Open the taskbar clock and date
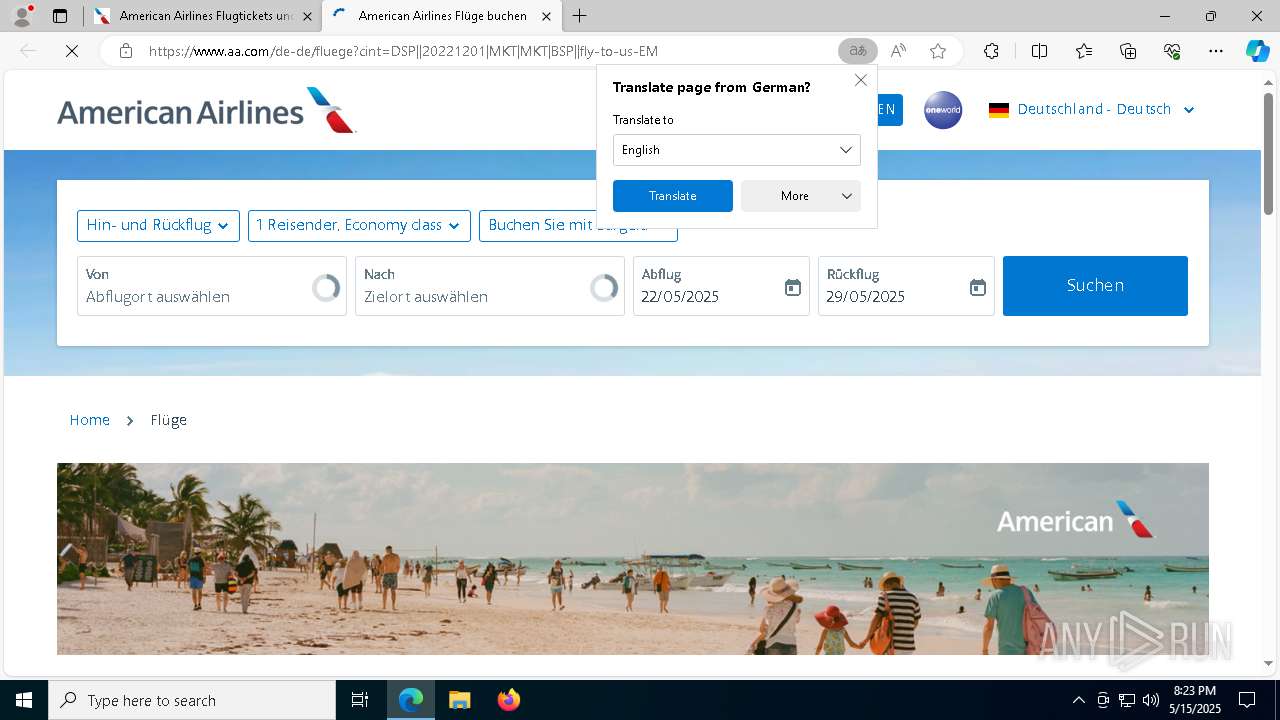Viewport: 1280px width, 720px height. click(x=1194, y=700)
